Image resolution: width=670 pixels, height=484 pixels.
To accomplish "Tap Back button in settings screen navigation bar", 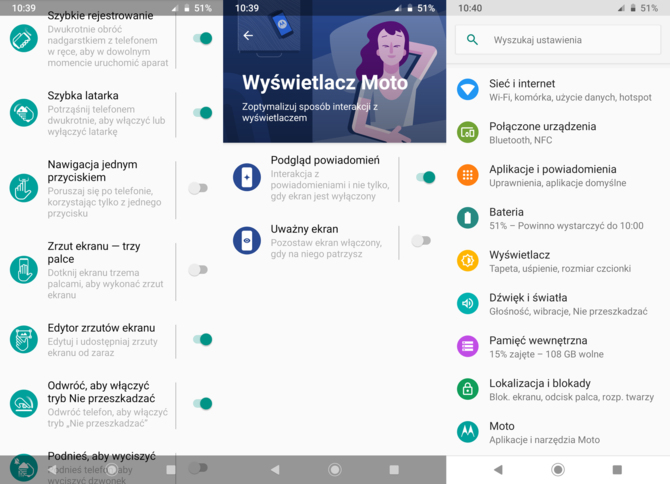I will [498, 470].
